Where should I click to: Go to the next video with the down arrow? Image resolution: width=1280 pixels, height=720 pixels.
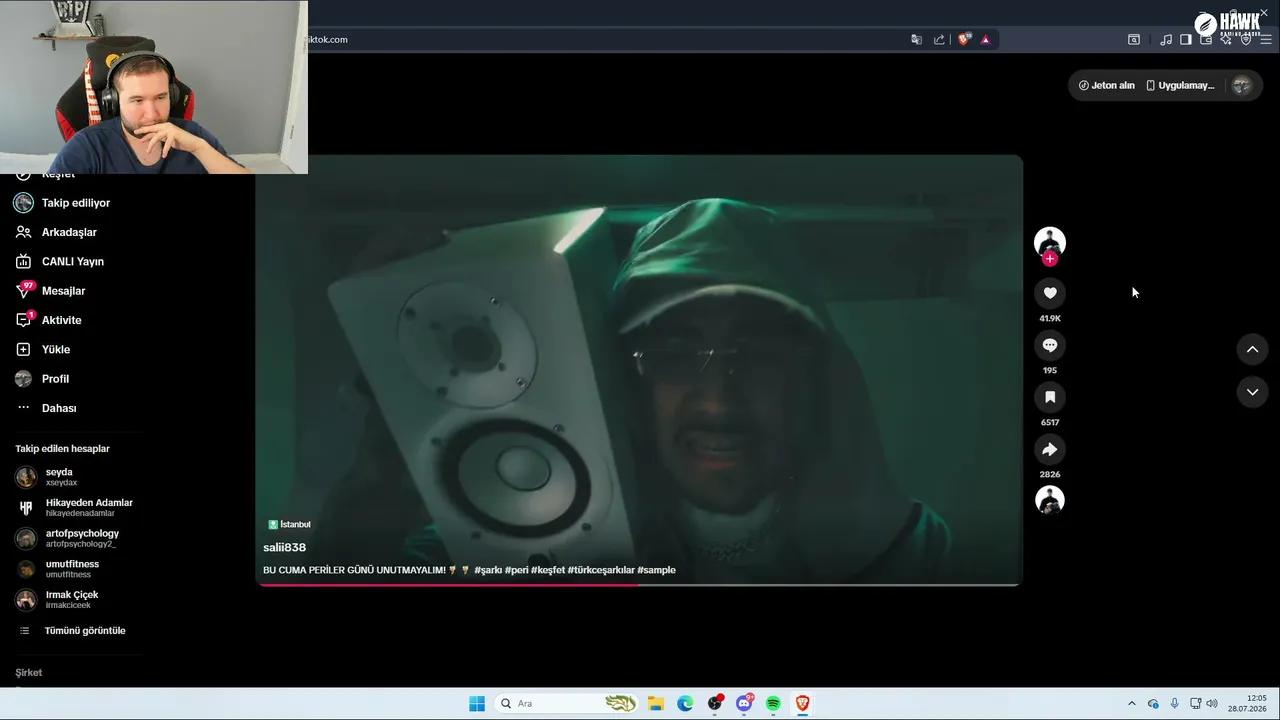tap(1252, 392)
